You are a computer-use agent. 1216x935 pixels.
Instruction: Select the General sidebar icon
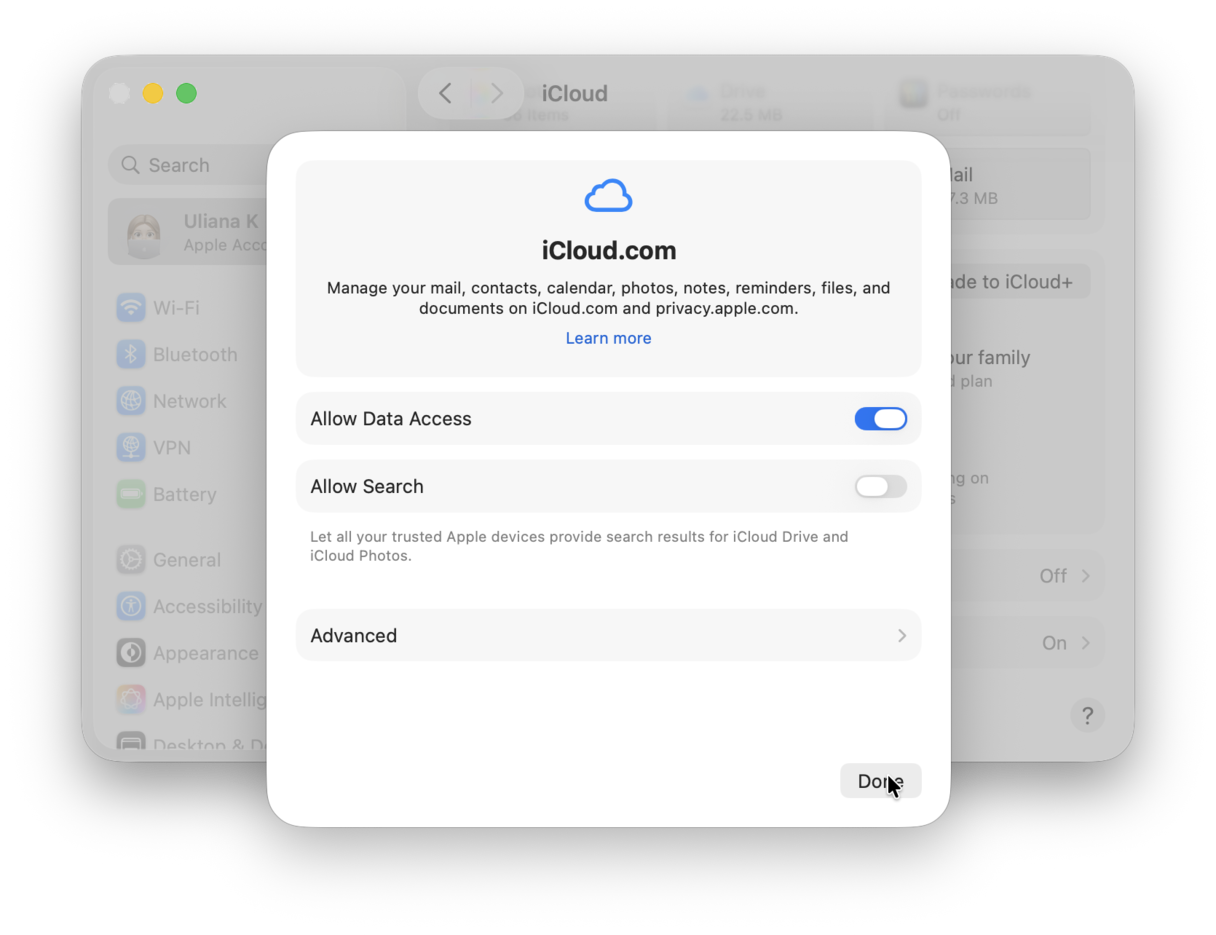point(131,560)
